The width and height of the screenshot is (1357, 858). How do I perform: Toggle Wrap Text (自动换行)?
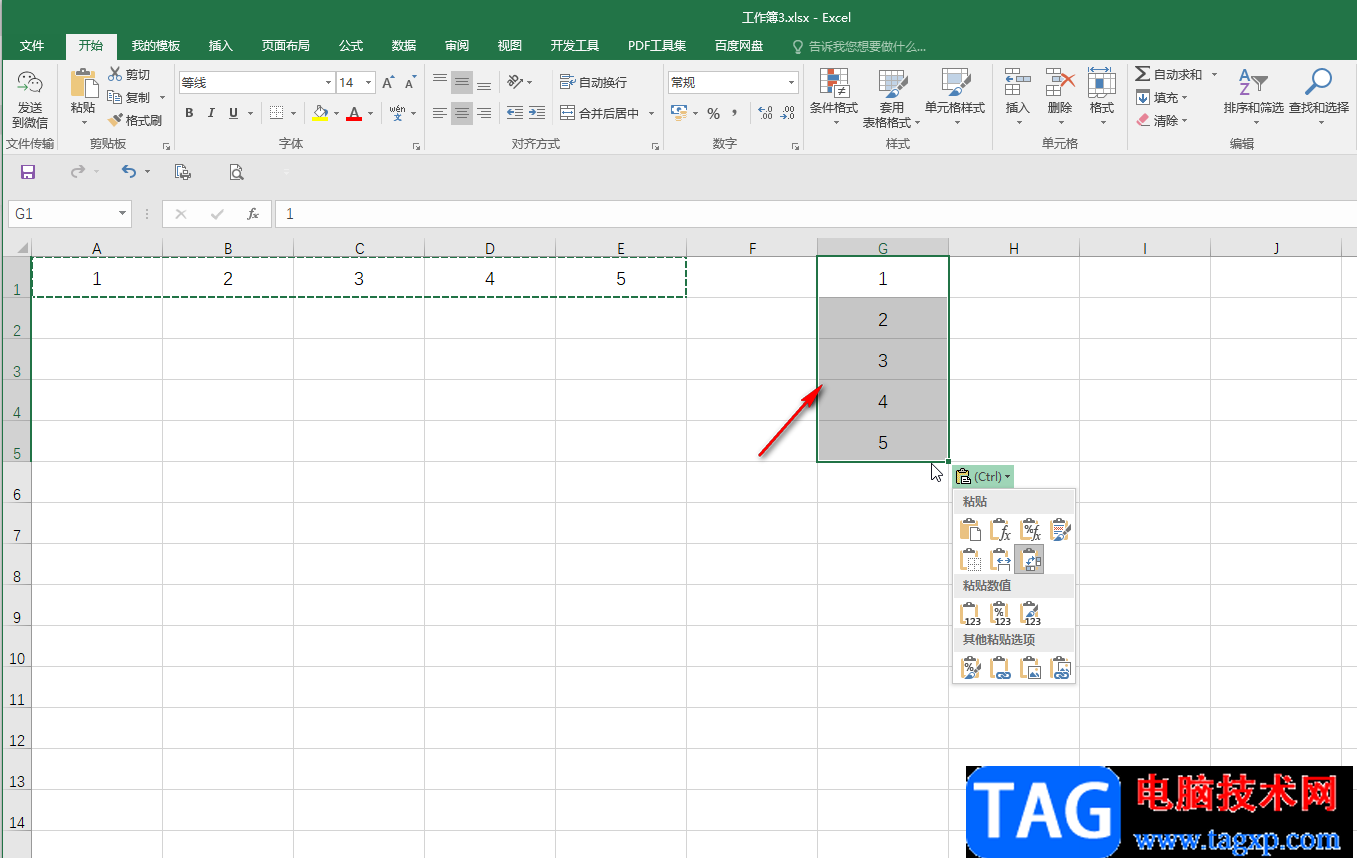tap(593, 82)
